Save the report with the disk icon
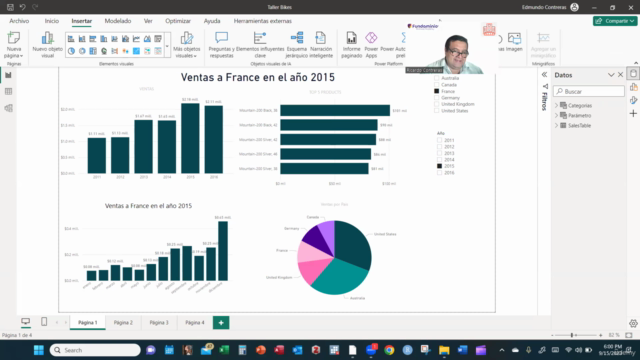This screenshot has height=360, width=640. (x=10, y=7)
